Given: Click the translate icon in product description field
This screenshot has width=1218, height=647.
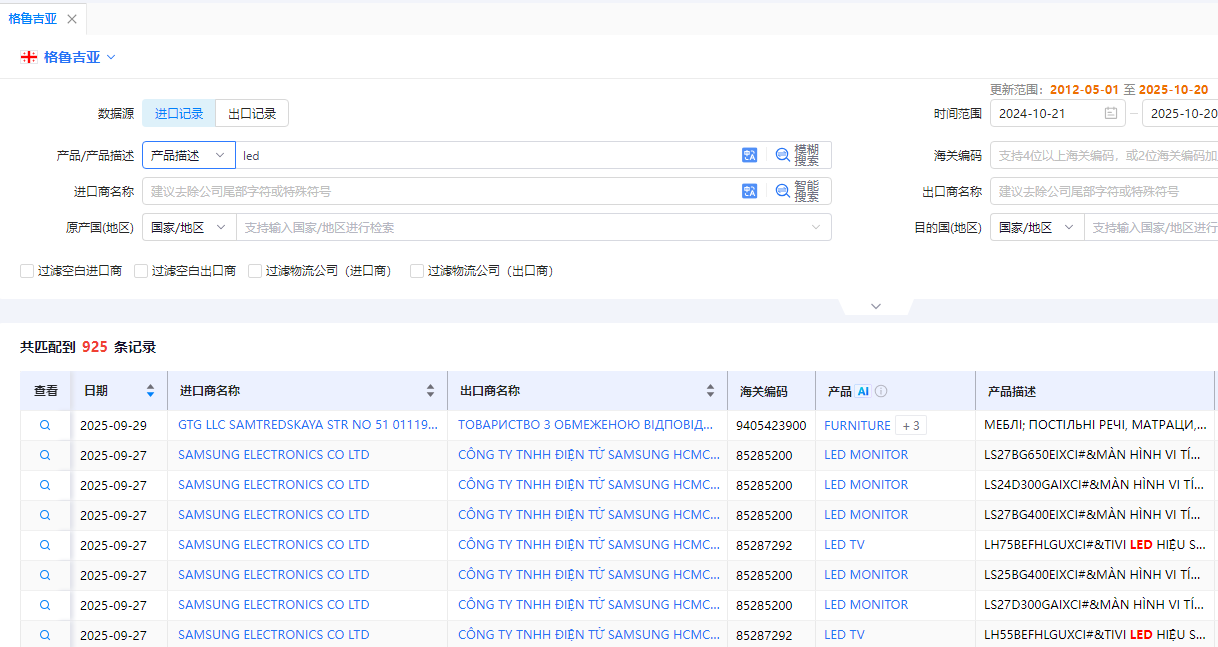Looking at the screenshot, I should 749,155.
